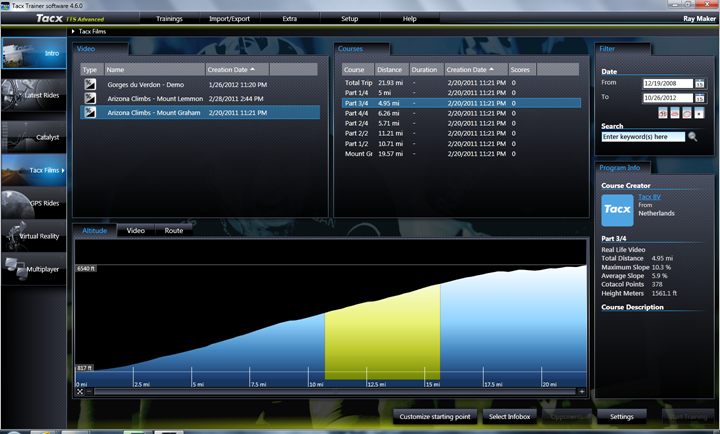Switch to the Video tab below the lists

[135, 231]
